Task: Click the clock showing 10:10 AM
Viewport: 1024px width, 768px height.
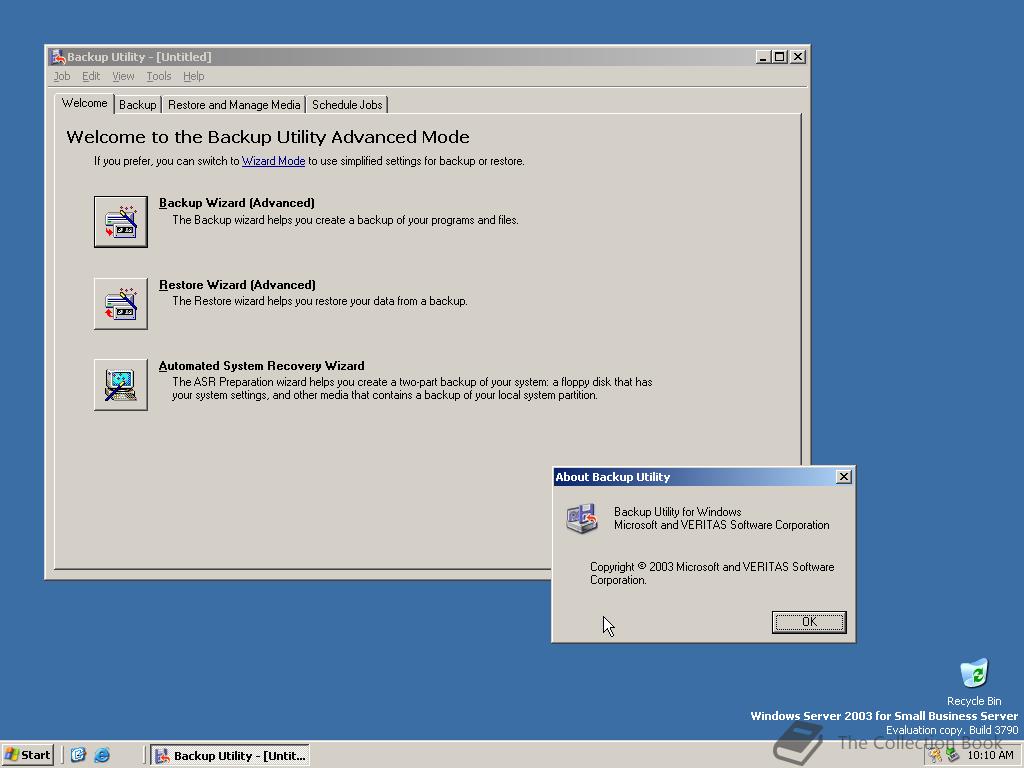Action: pos(990,756)
